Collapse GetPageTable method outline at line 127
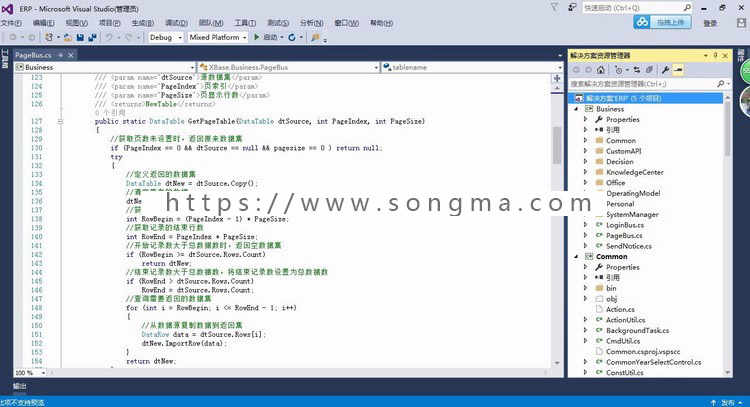This screenshot has height=407, width=750. (x=60, y=121)
